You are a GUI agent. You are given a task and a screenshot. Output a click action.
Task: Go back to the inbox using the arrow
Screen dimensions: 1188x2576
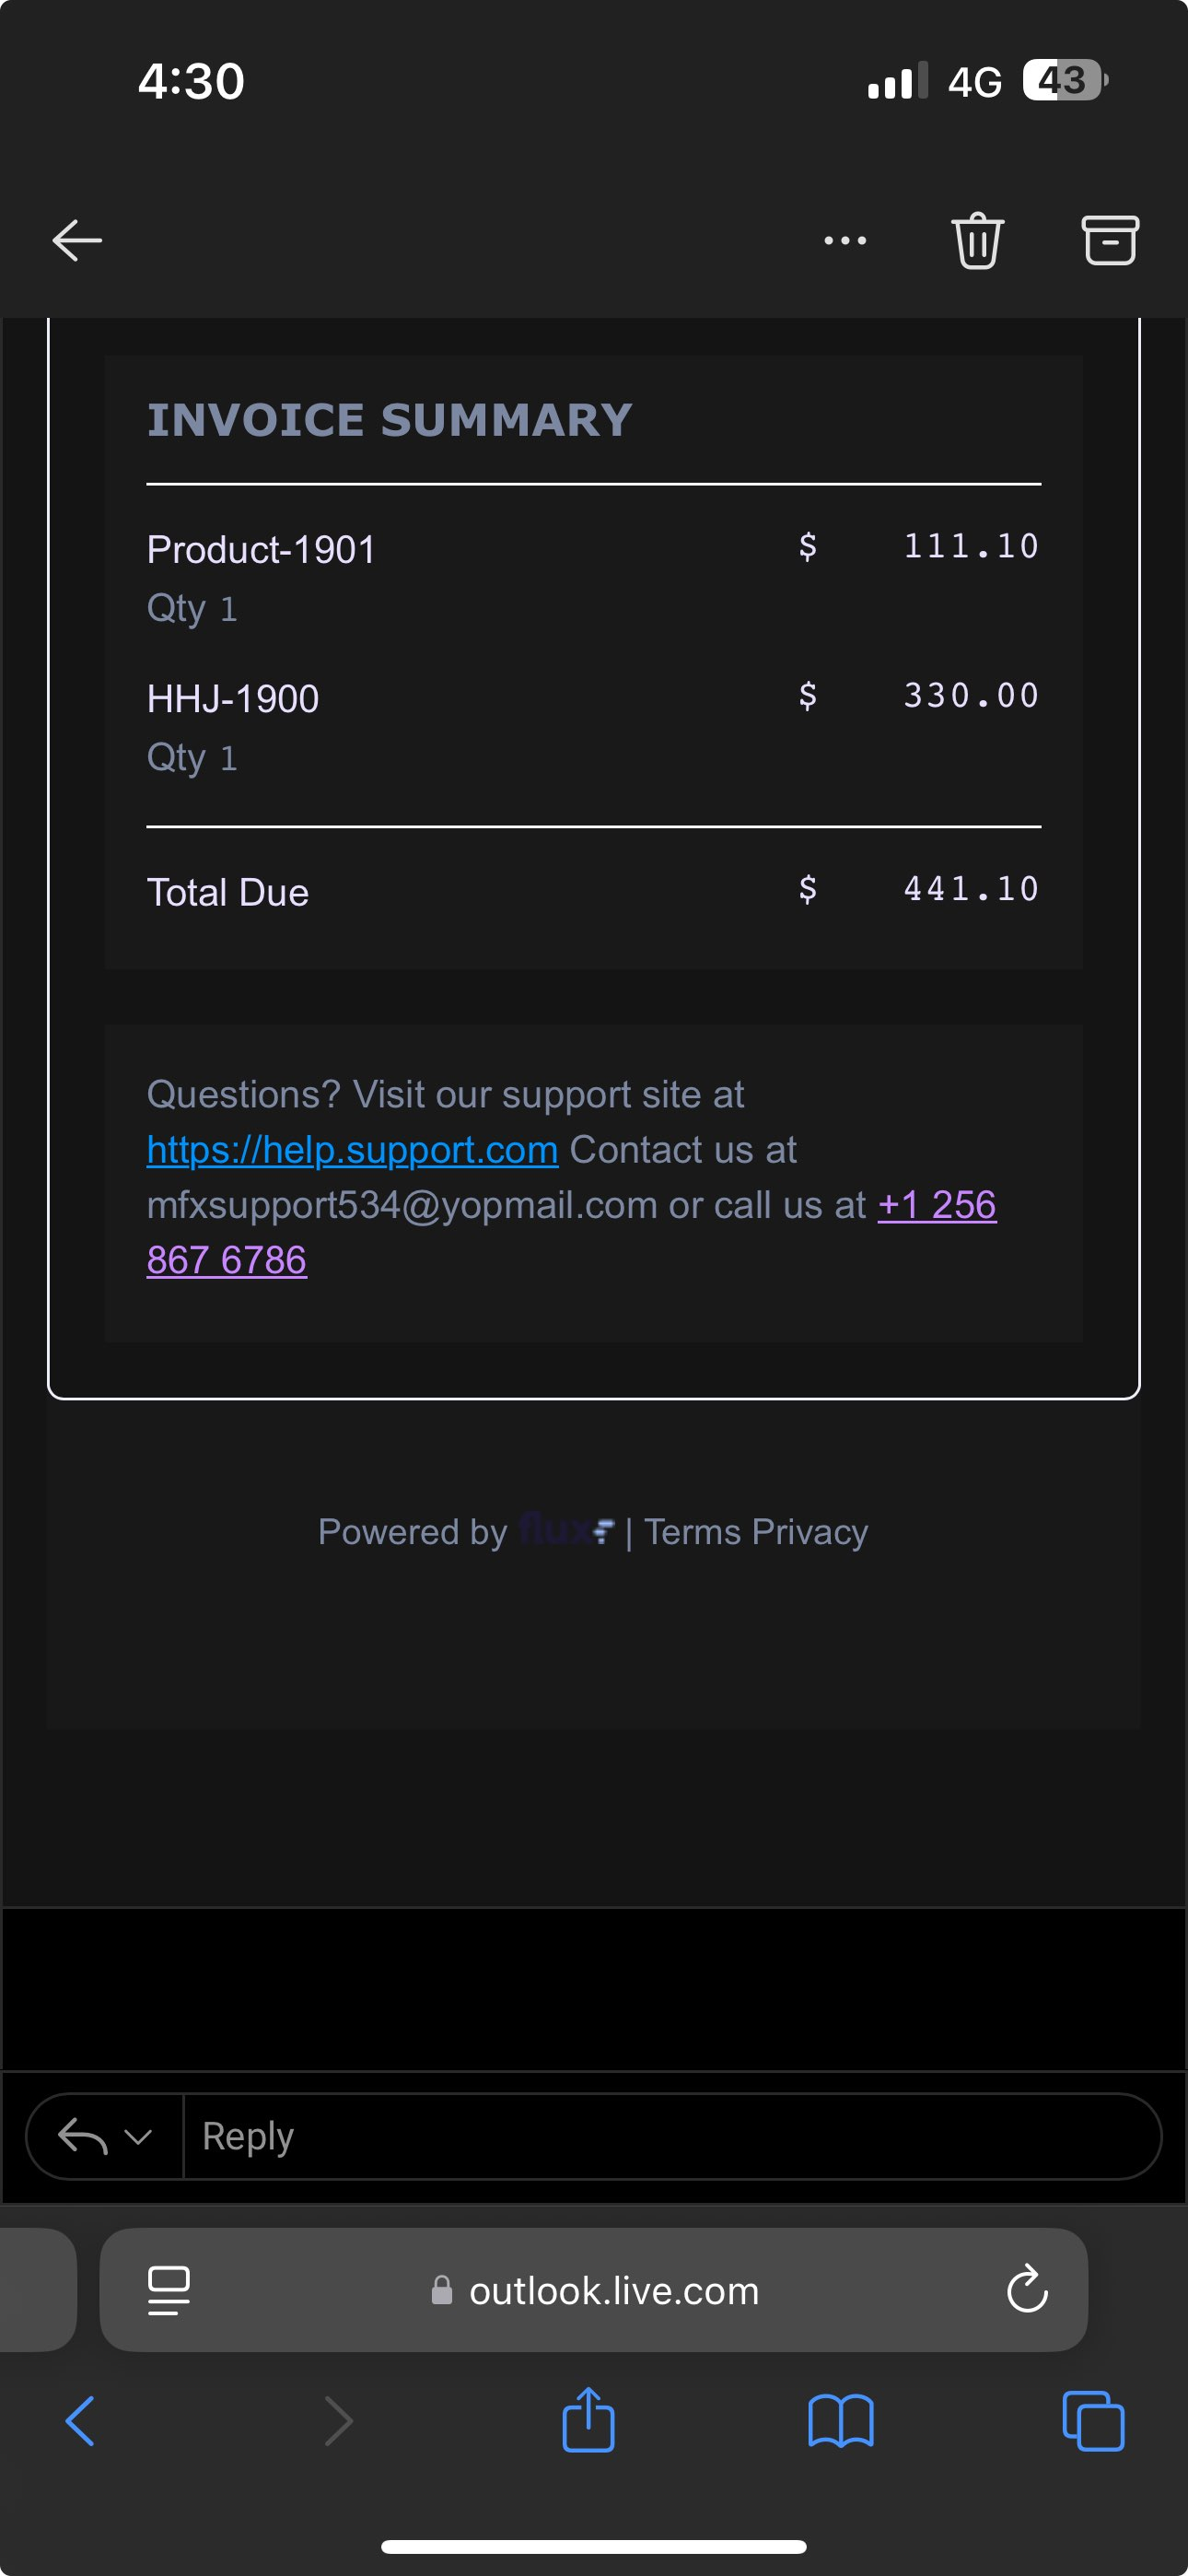[77, 241]
